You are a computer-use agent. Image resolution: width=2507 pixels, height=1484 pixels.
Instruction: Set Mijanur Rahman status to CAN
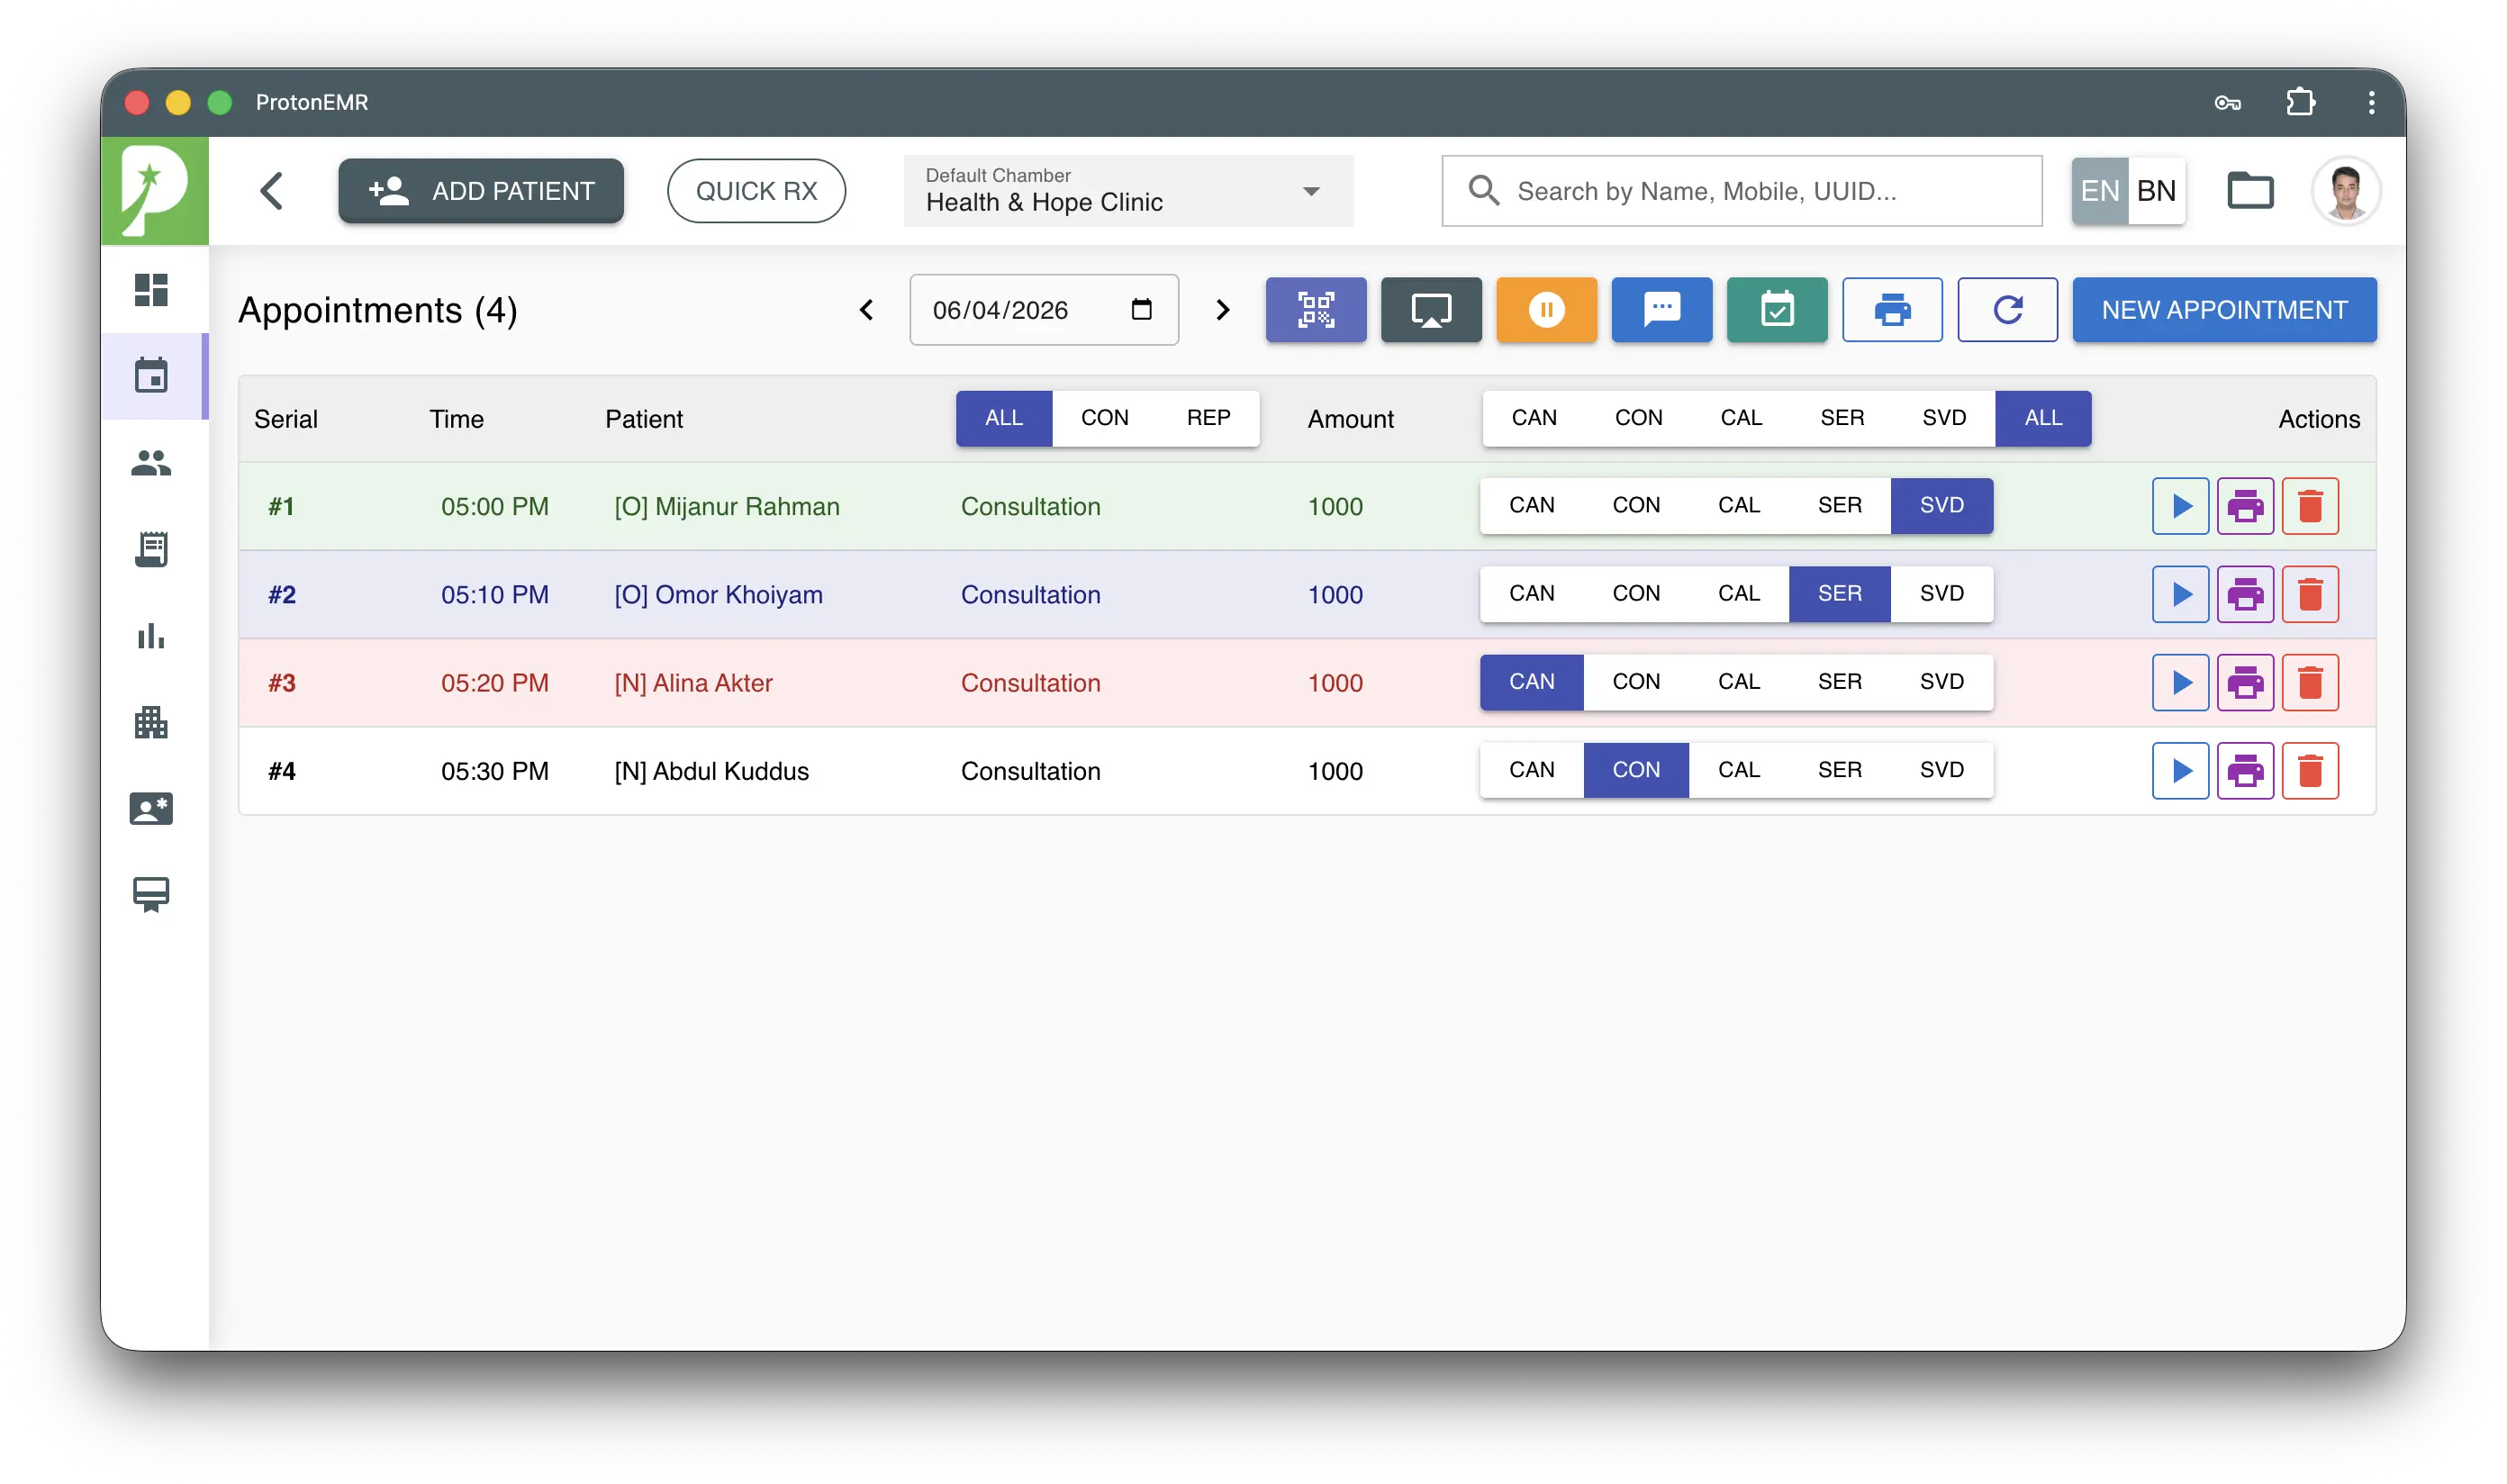pos(1531,506)
